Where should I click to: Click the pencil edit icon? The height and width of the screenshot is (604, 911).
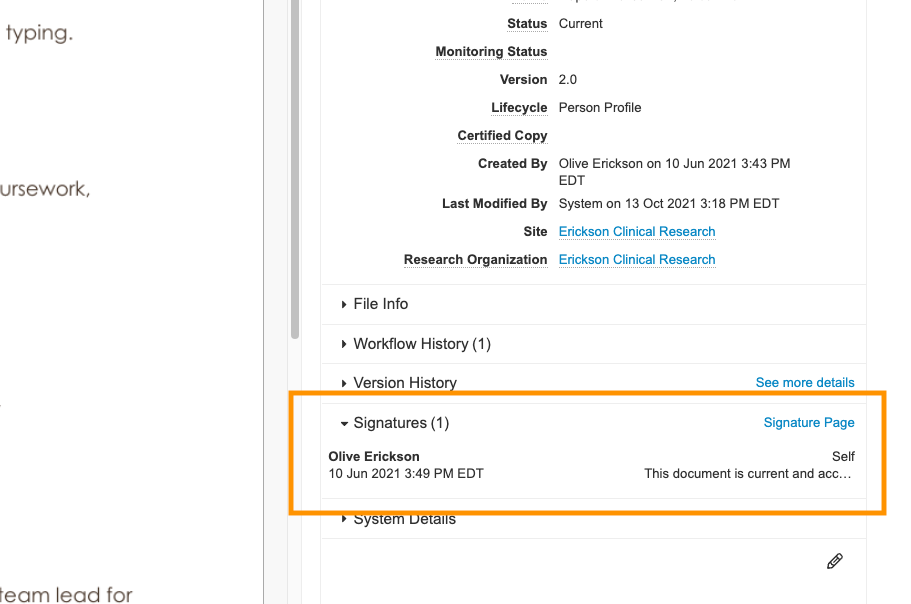(835, 561)
